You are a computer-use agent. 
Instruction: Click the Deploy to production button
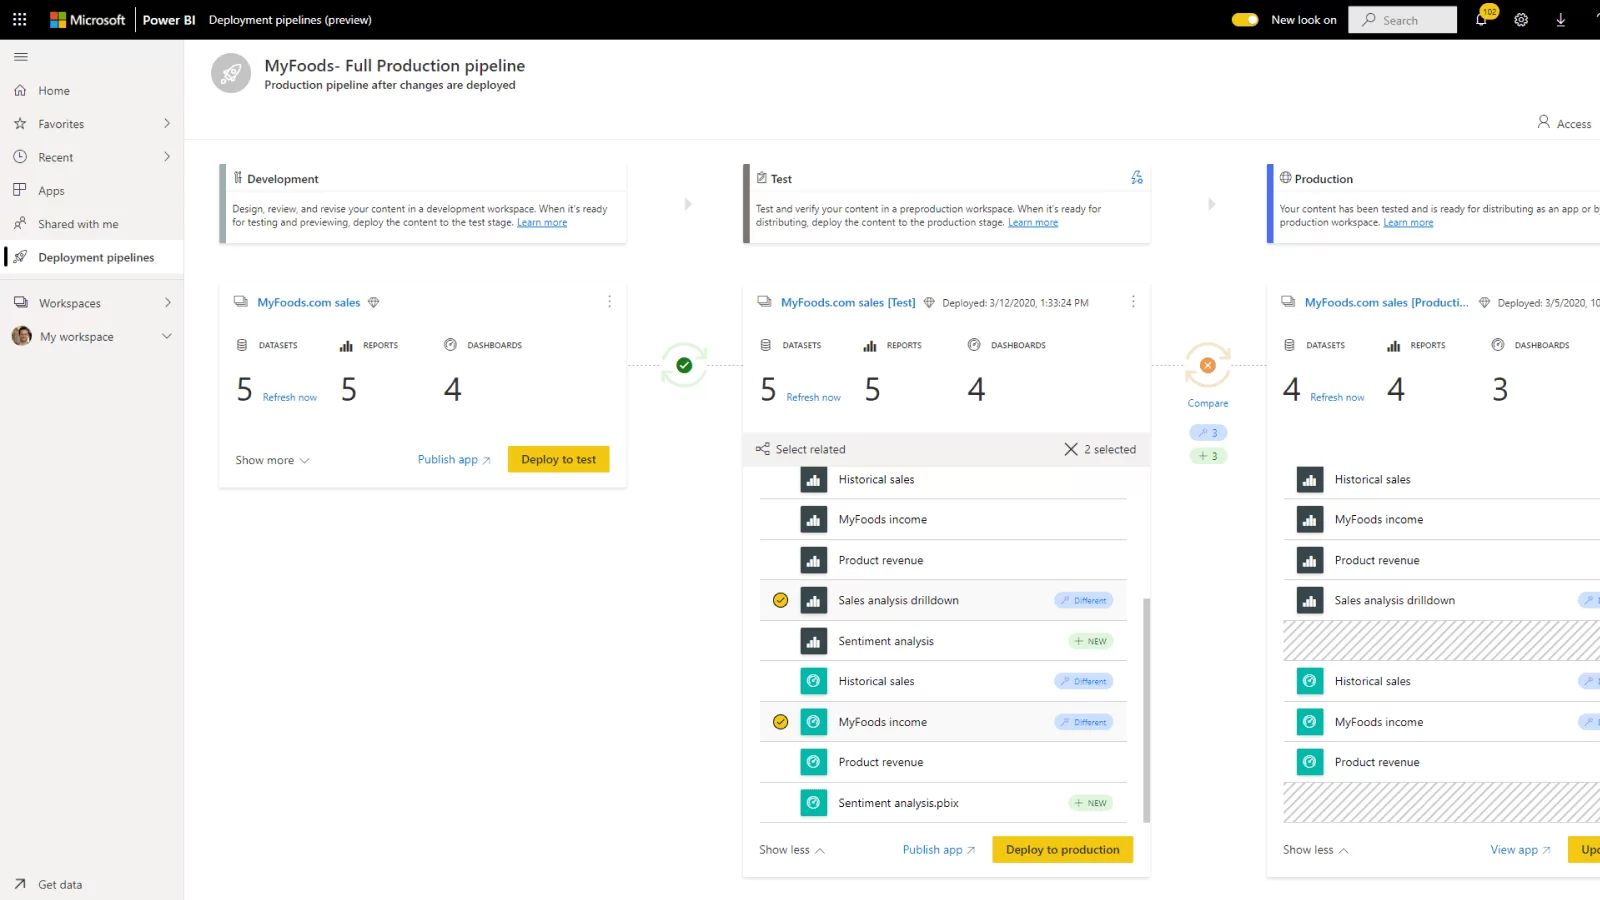pos(1062,850)
